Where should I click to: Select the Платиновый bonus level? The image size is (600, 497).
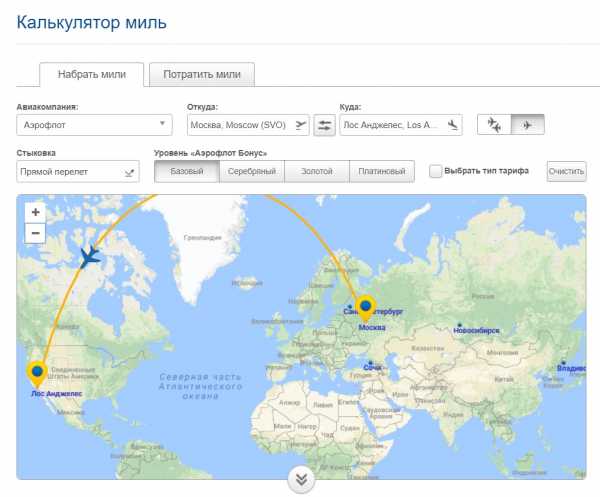pos(382,171)
